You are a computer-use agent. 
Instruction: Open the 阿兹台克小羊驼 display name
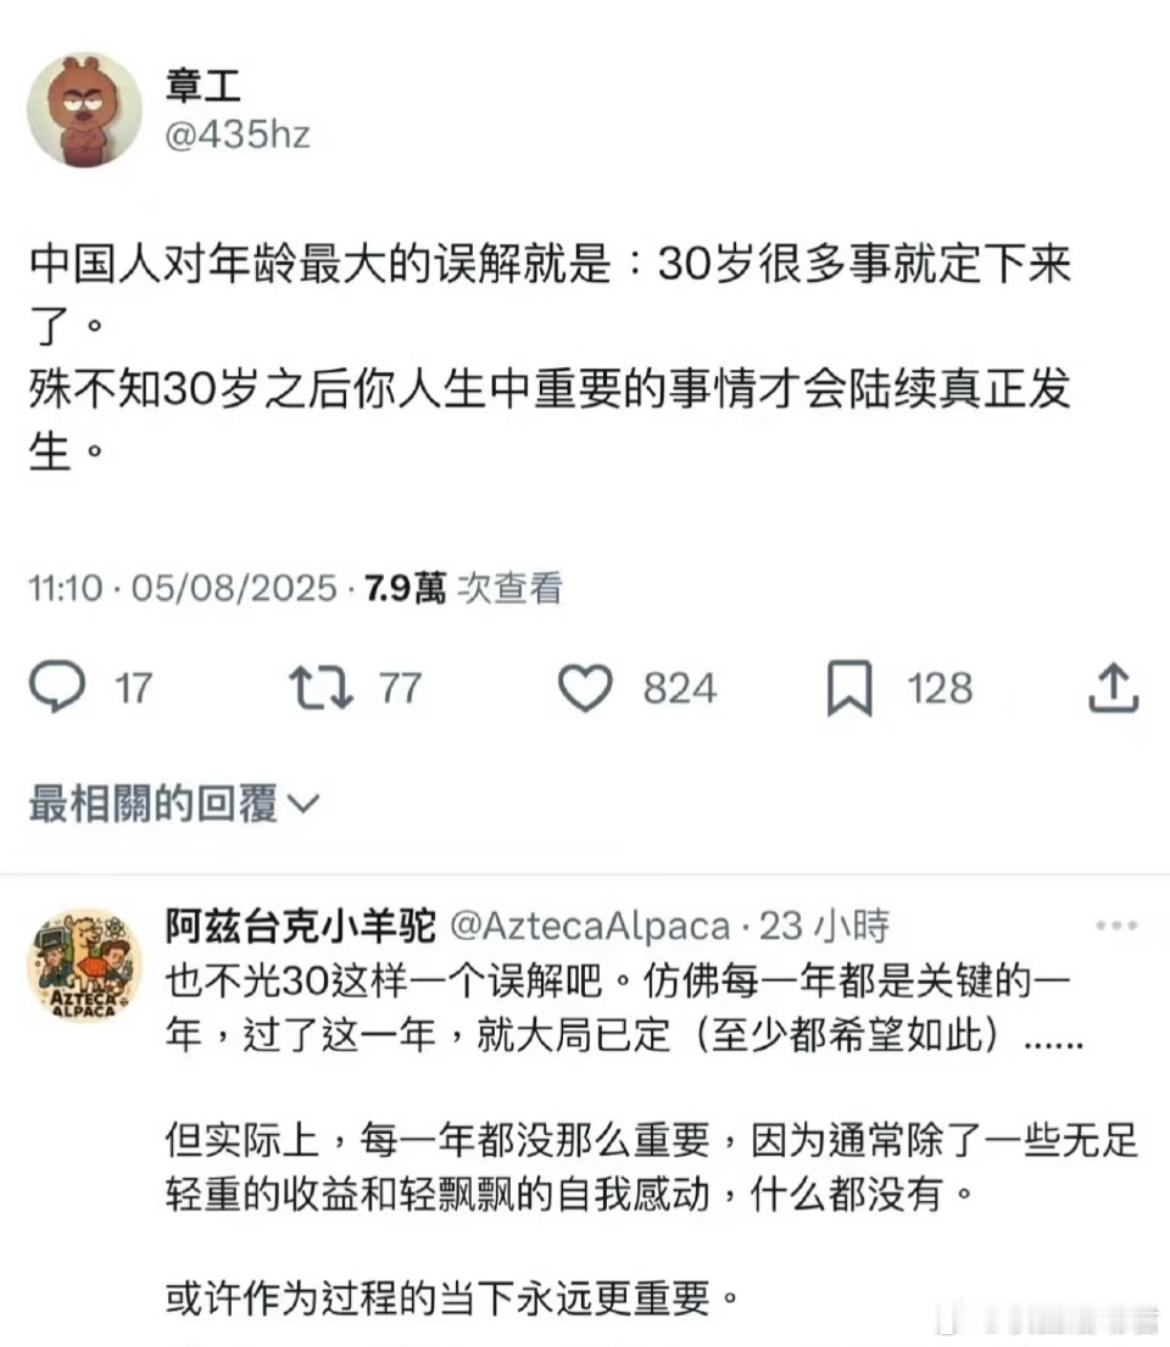(x=301, y=926)
